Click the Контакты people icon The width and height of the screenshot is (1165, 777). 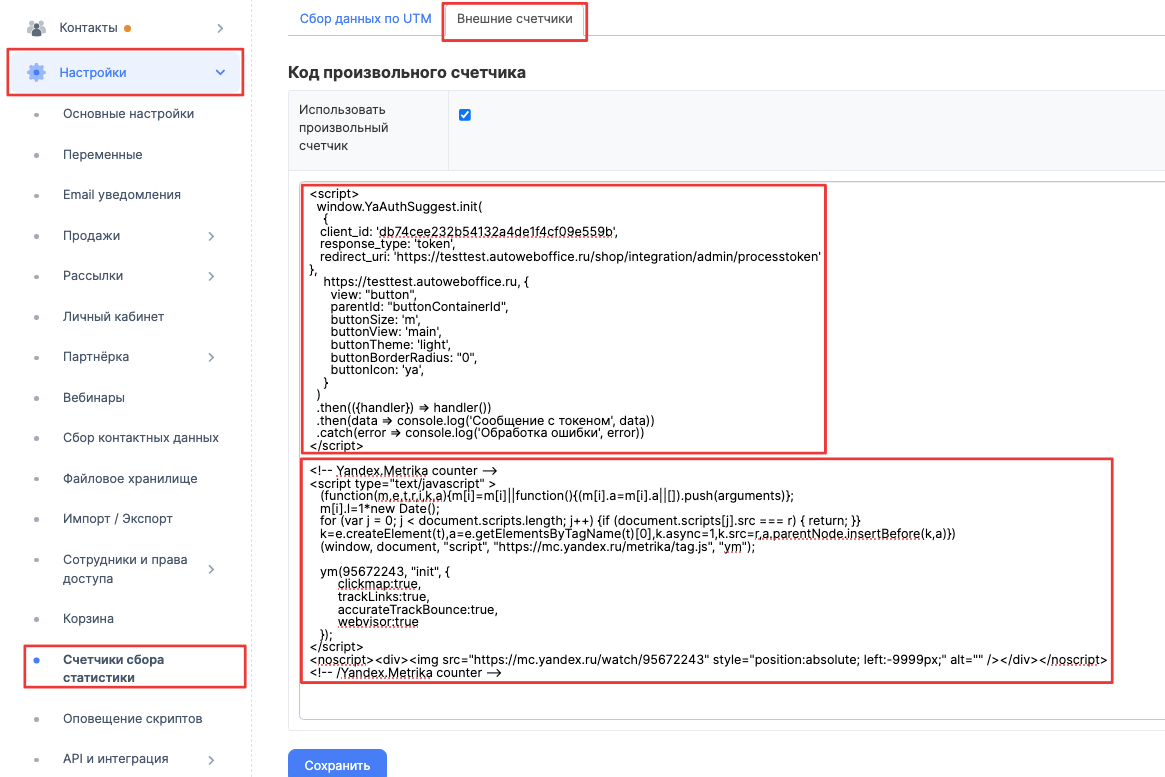[x=36, y=28]
